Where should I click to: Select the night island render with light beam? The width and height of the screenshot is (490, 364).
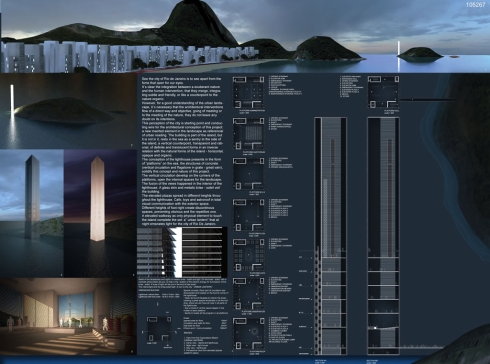click(68, 111)
